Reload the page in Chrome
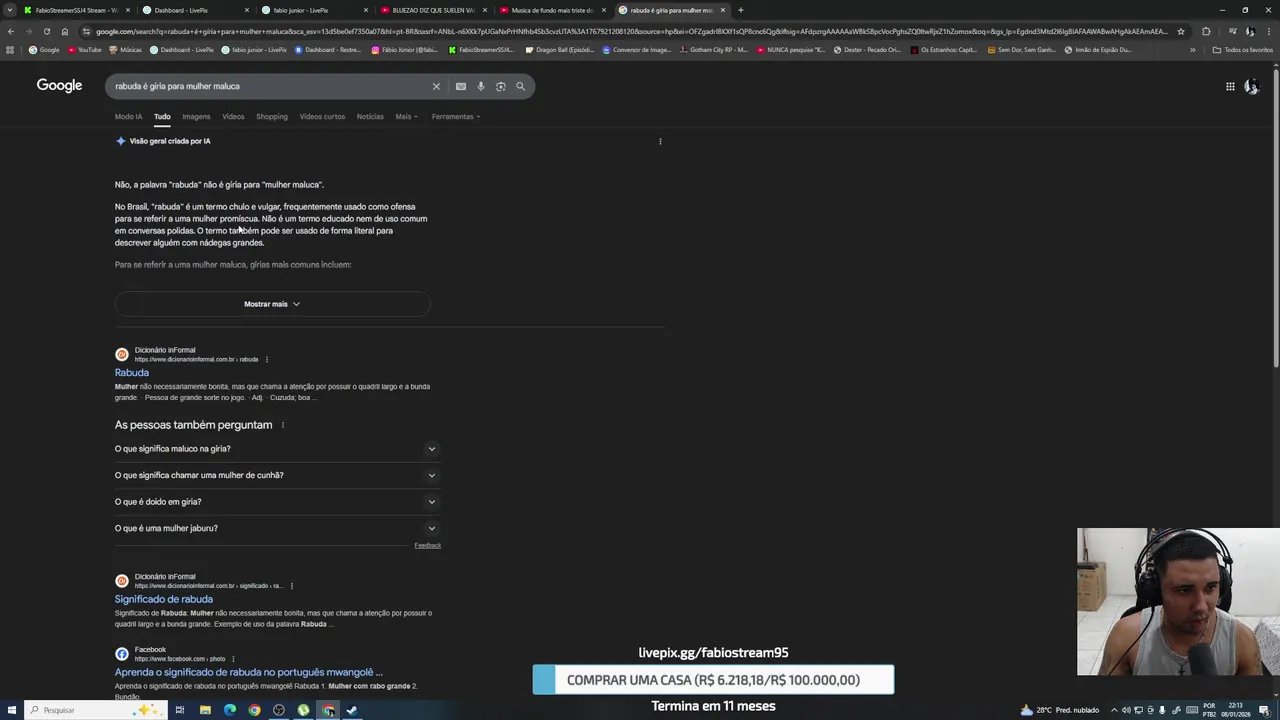The image size is (1280, 720). pyautogui.click(x=46, y=31)
